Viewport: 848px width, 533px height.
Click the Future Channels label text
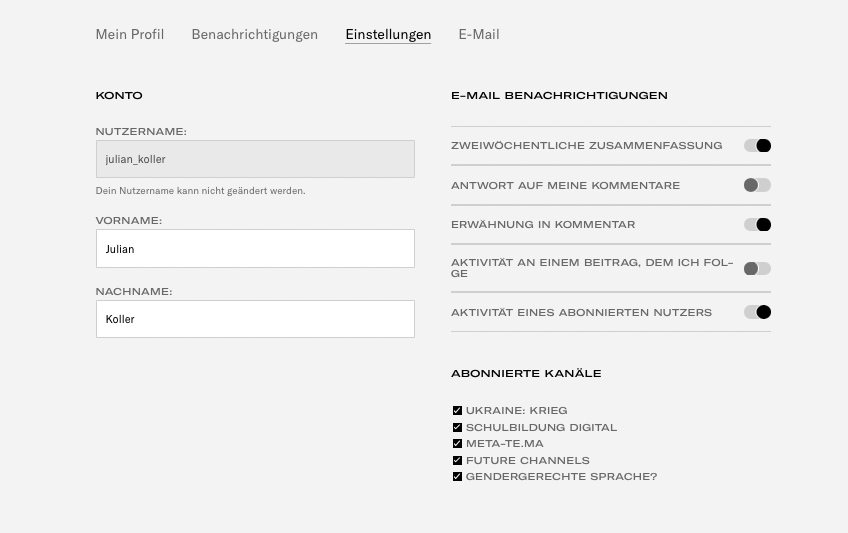pyautogui.click(x=527, y=461)
